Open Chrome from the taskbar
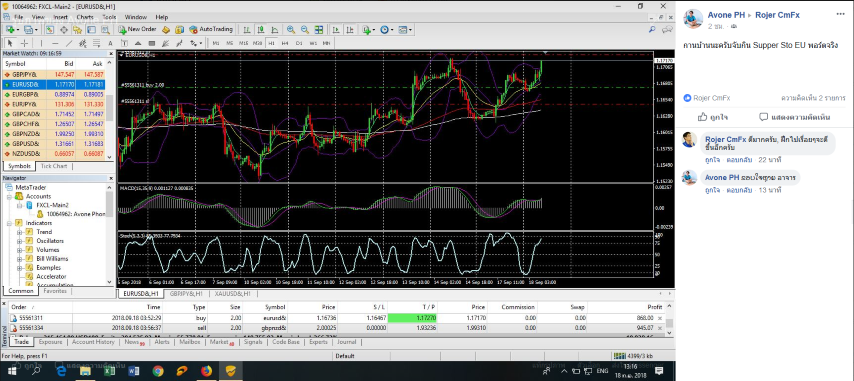The height and width of the screenshot is (381, 854). tap(157, 371)
